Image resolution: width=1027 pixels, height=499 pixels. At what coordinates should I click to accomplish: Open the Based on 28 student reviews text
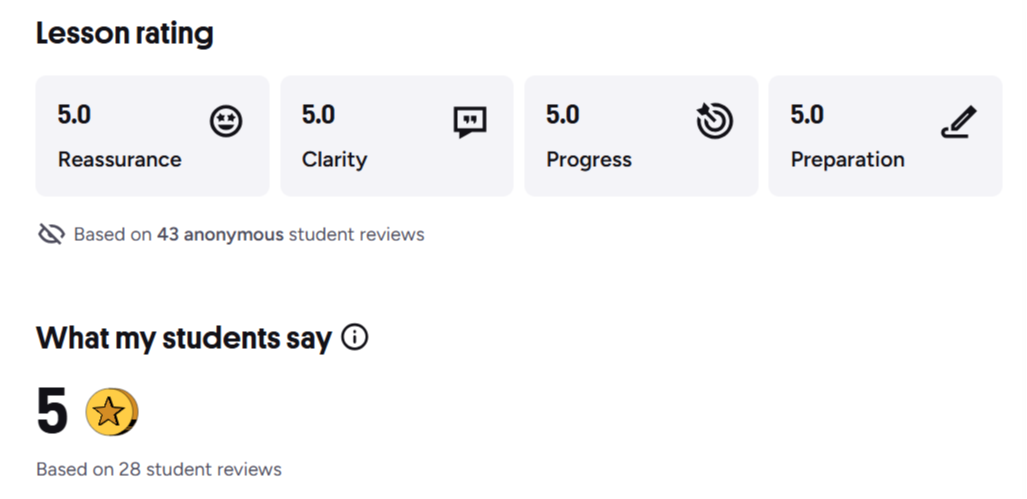[x=159, y=468]
